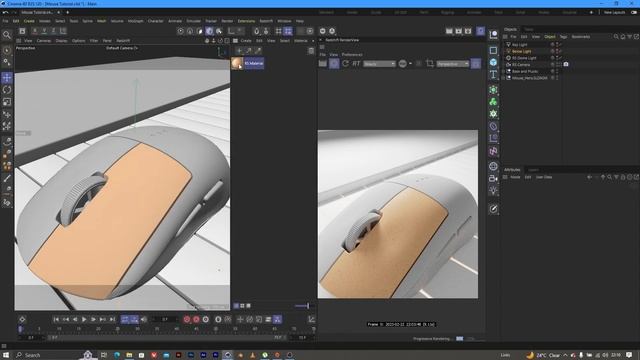Viewport: 640px width, 360px height.
Task: Expand the Base and Plinth group
Action: pos(504,71)
